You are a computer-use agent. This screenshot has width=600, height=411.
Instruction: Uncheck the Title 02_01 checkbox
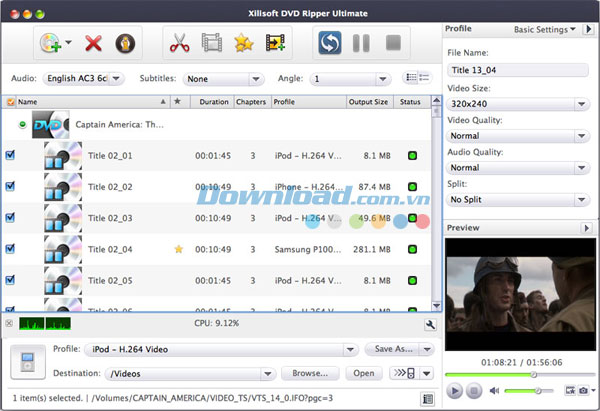(x=10, y=155)
